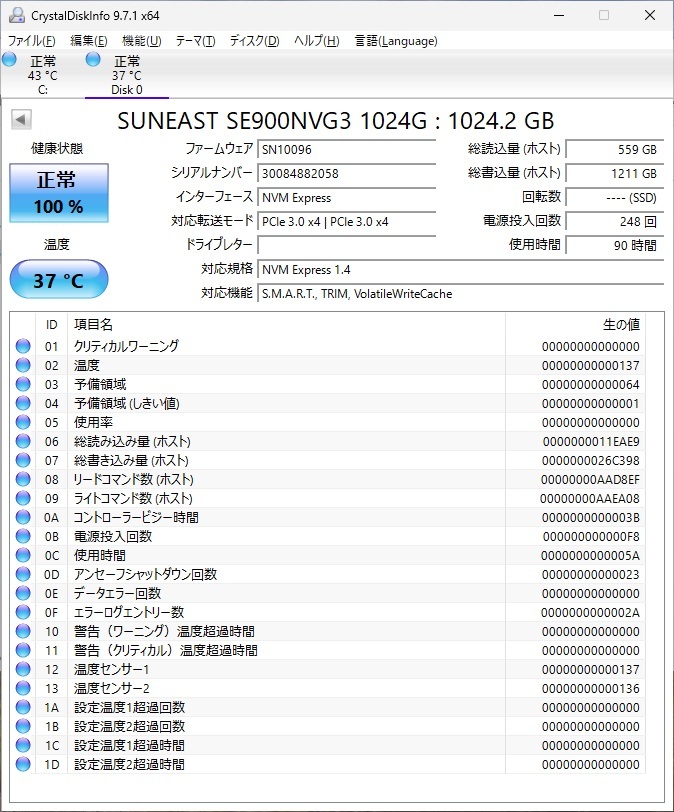This screenshot has height=812, width=674.
Task: Select the status orb of row 1A 設定温度1超過回数
Action: [23, 707]
